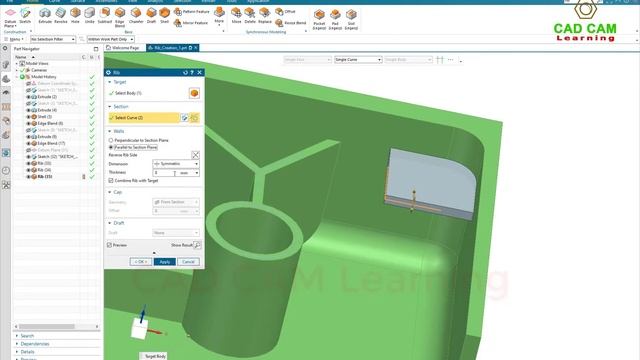The image size is (640, 360).
Task: Select the Edge Blend tool
Action: (120, 17)
